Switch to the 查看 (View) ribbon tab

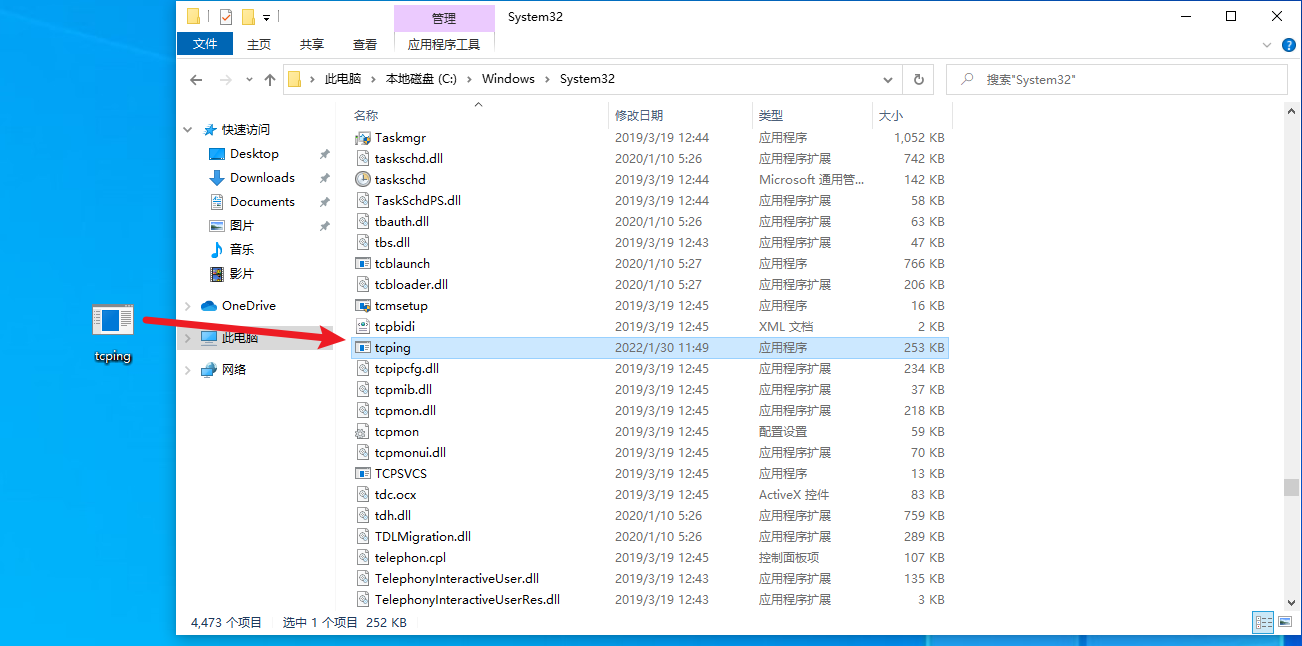coord(365,44)
